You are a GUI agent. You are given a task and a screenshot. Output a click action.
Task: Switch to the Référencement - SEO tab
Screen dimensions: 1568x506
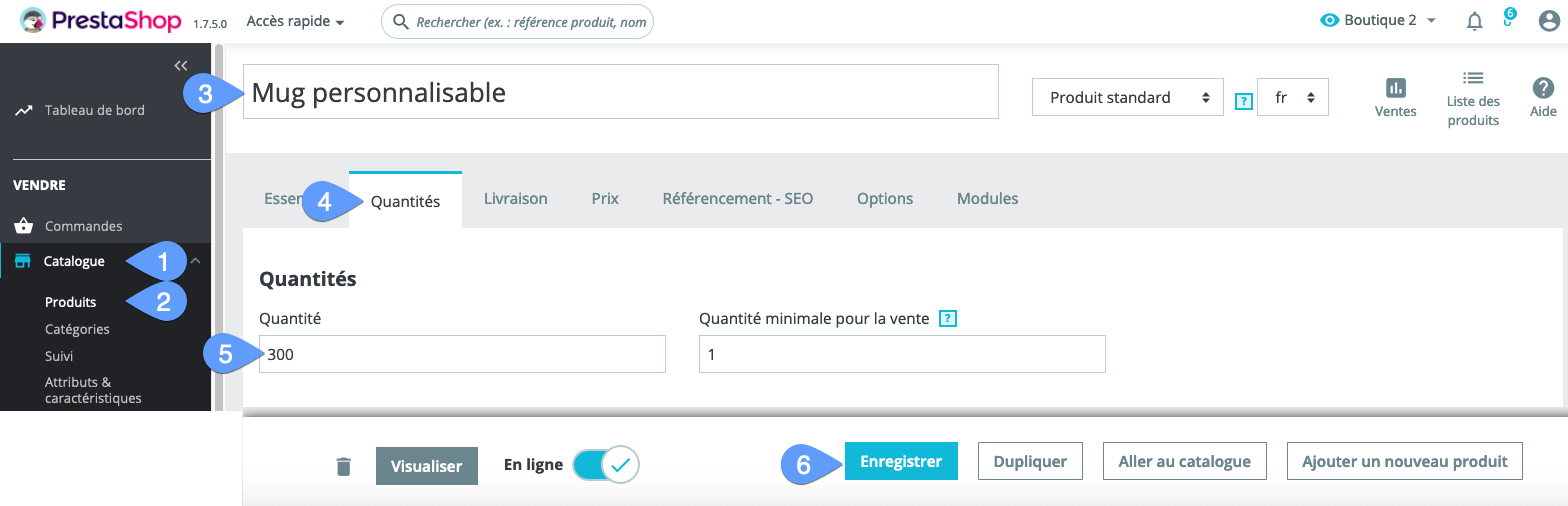[x=737, y=199]
